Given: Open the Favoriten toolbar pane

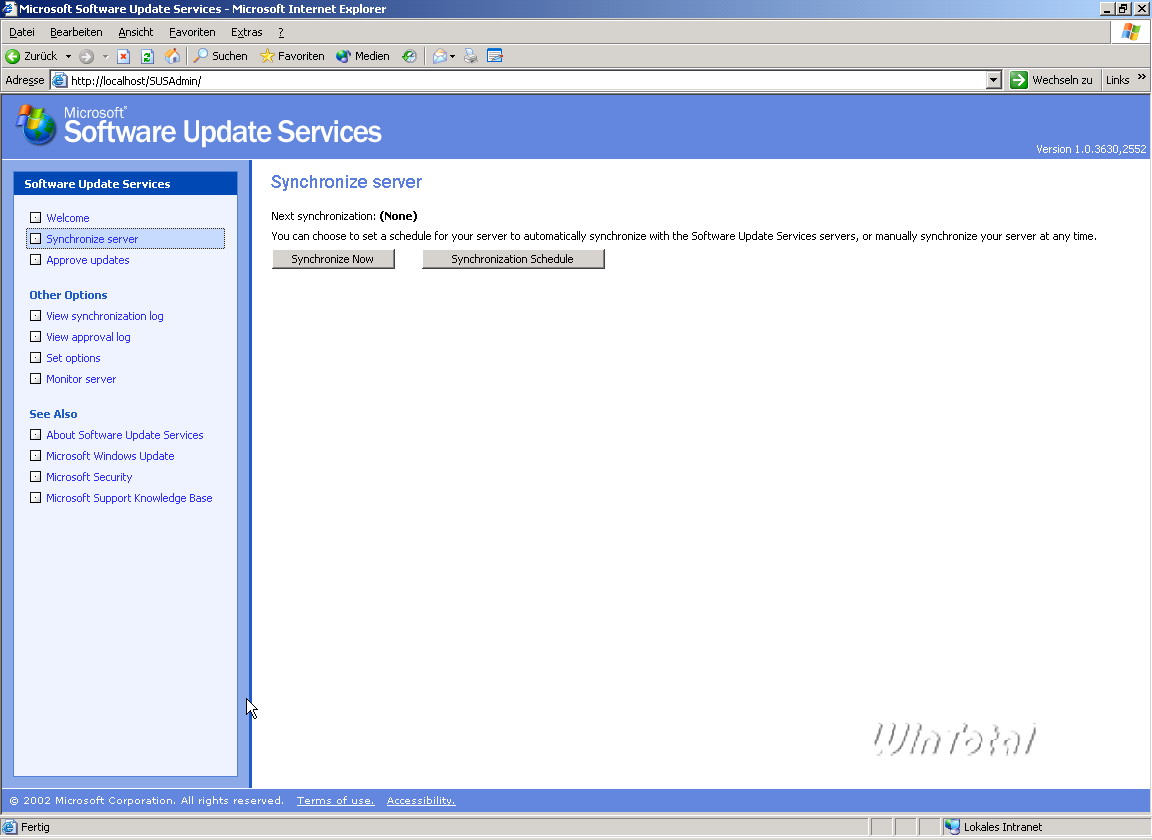Looking at the screenshot, I should click(x=292, y=56).
